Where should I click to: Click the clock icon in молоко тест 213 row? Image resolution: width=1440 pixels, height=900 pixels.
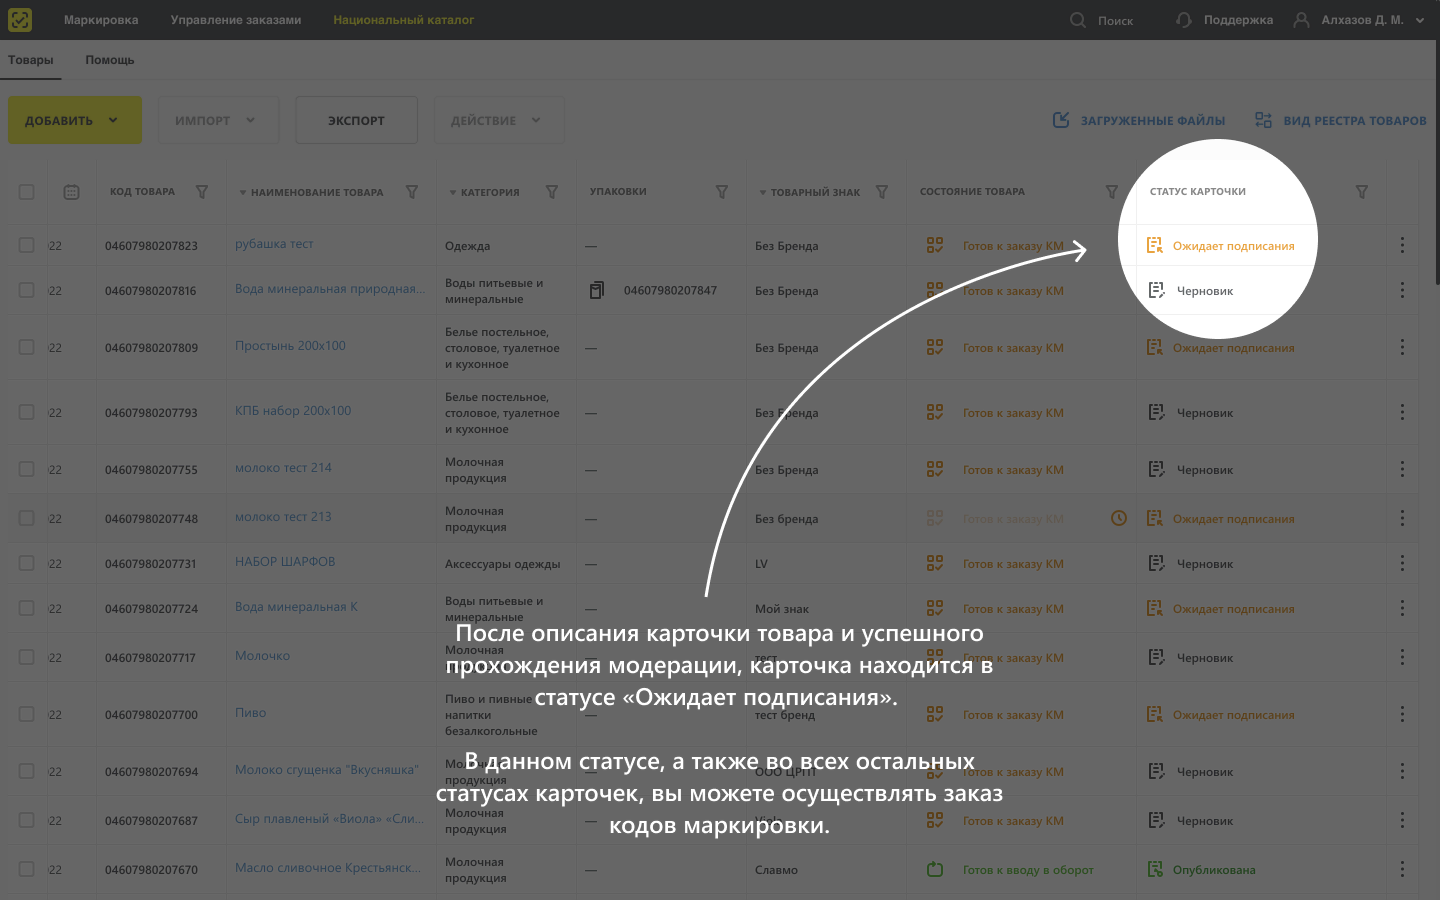click(x=1119, y=518)
